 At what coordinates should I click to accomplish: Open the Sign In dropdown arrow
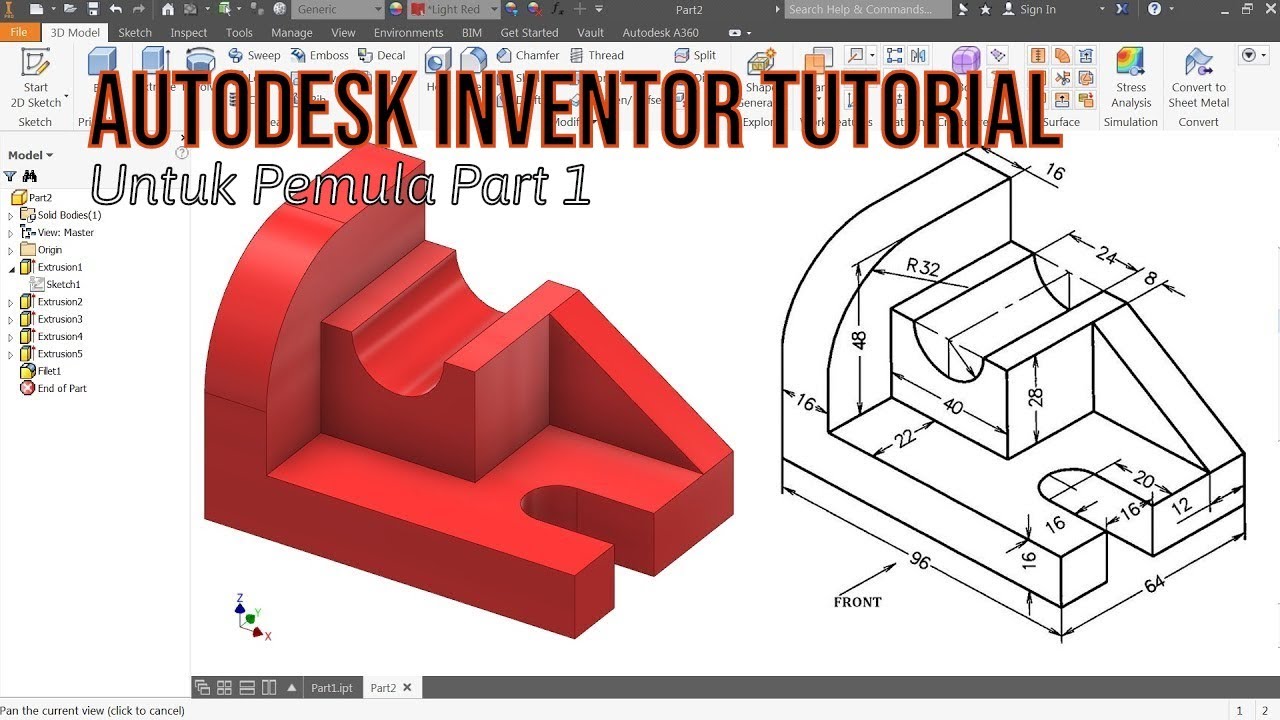[x=1102, y=9]
